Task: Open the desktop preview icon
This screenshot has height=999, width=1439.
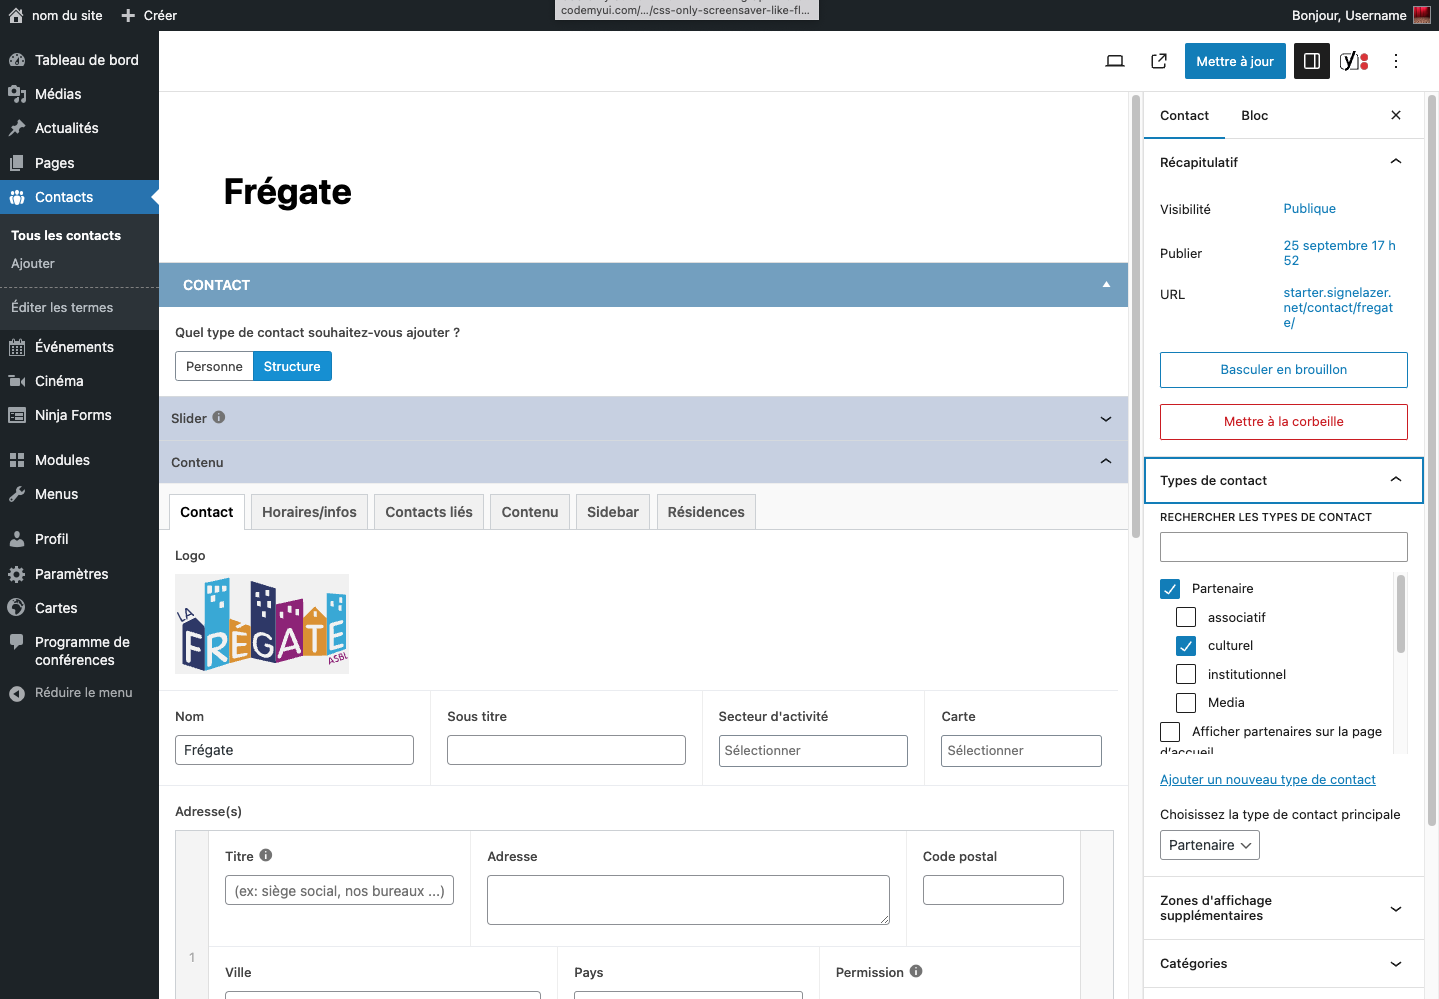Action: coord(1115,61)
